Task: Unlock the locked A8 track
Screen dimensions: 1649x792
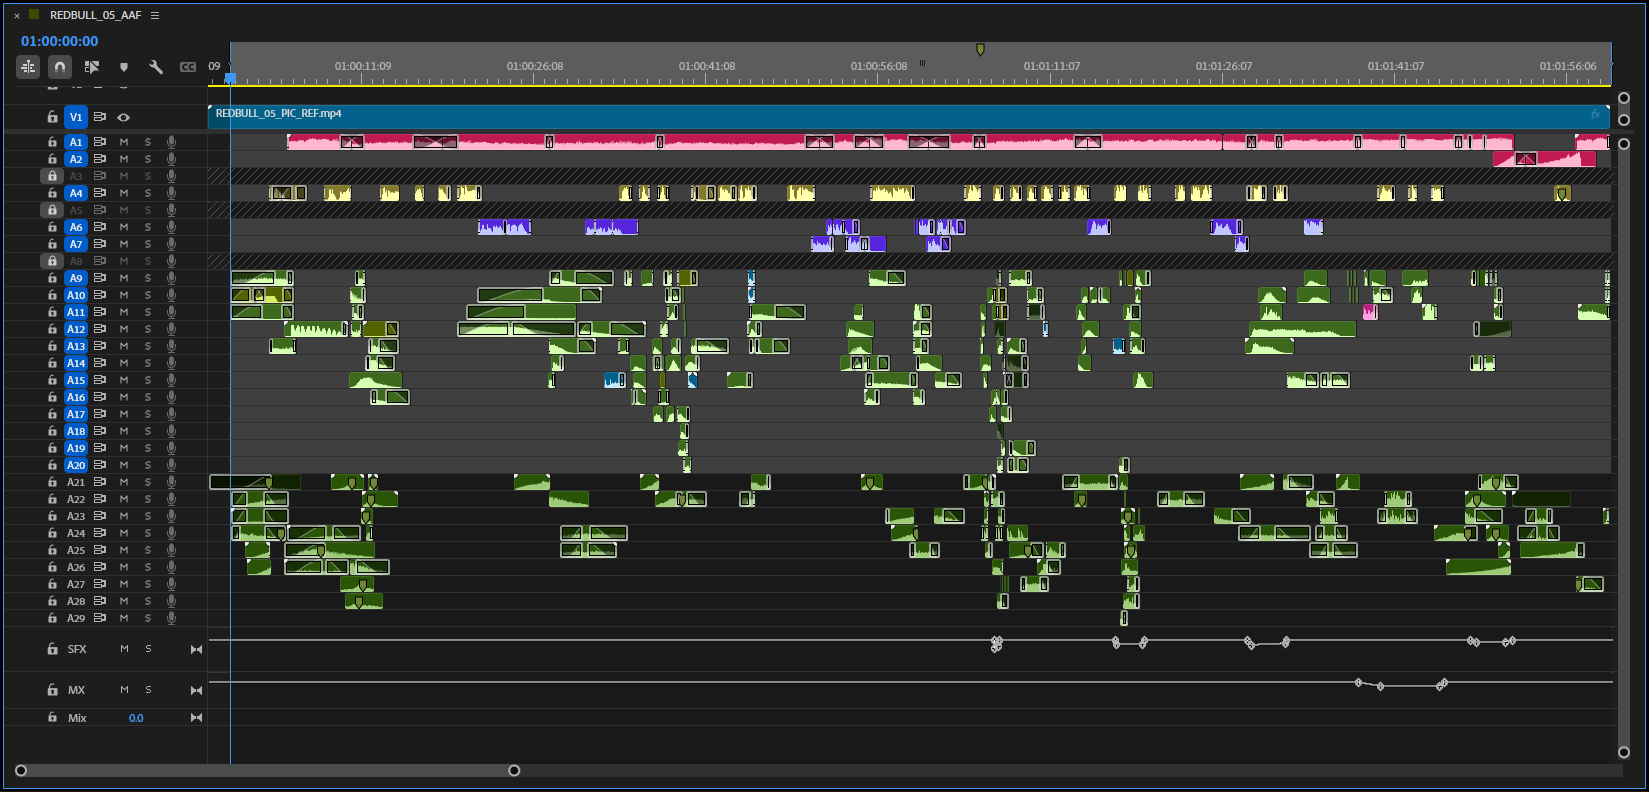Action: [53, 261]
